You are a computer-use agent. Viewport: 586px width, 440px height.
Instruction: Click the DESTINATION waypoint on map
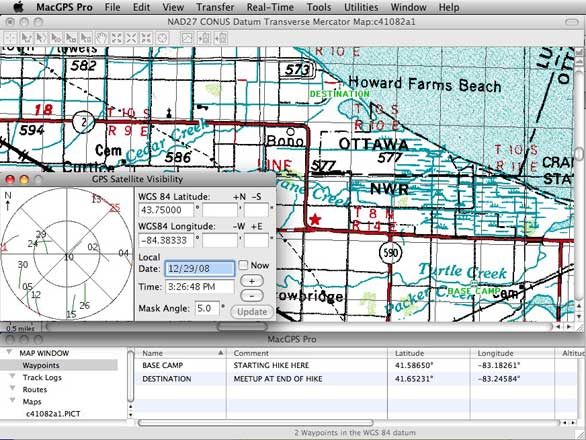pos(339,94)
